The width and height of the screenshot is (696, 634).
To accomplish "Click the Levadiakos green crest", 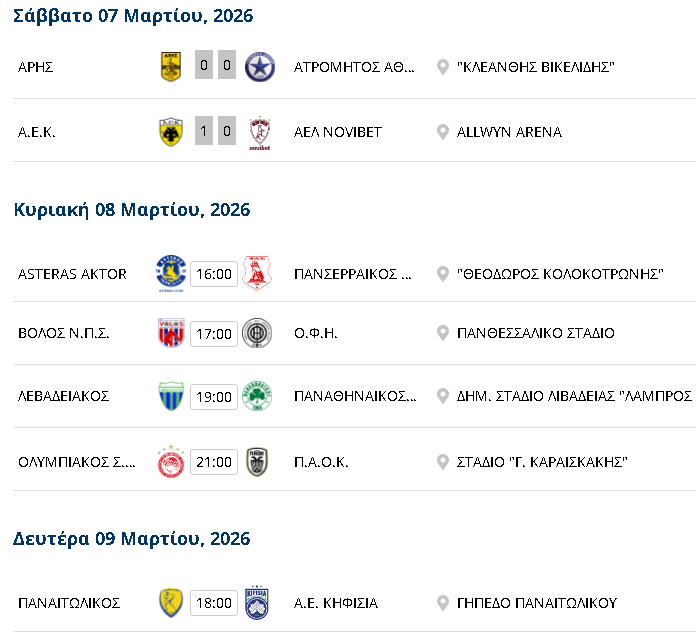I will 171,396.
